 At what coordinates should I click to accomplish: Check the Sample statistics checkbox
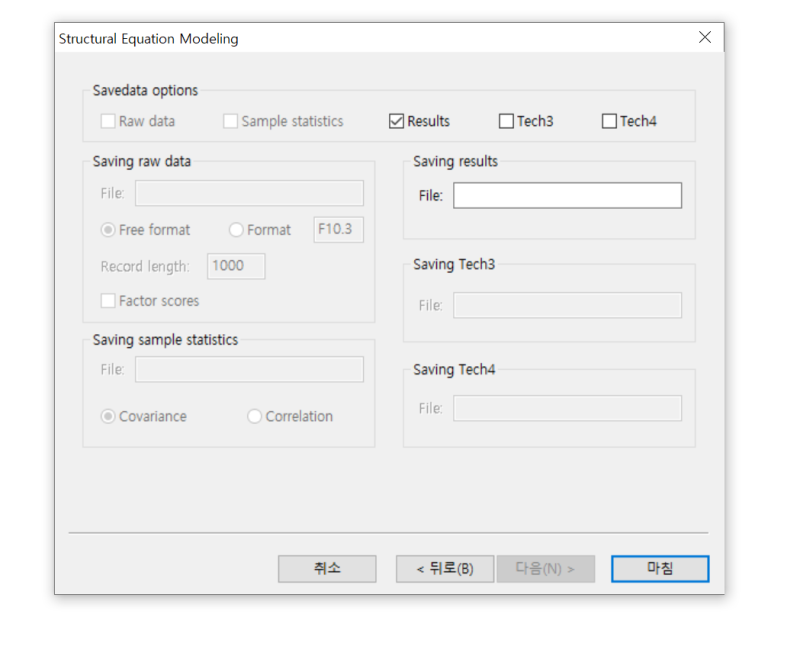coord(230,121)
